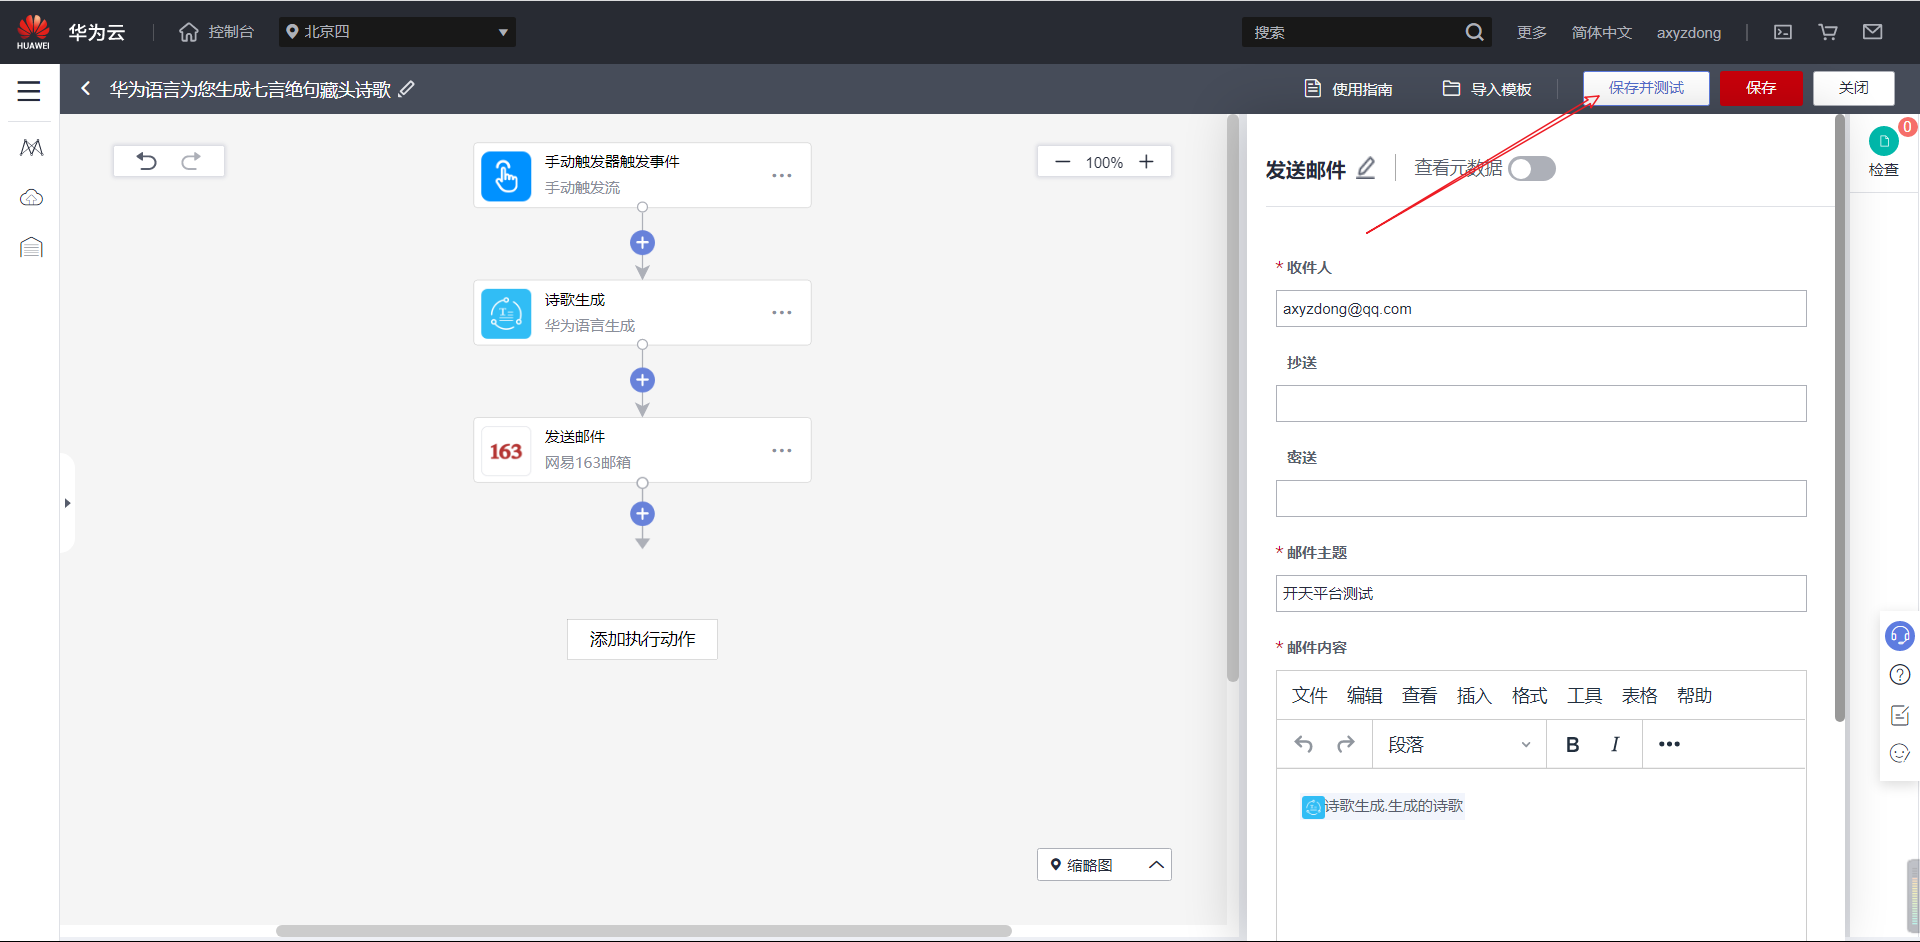The height and width of the screenshot is (942, 1920).
Task: Open options for send mail node
Action: click(x=782, y=451)
